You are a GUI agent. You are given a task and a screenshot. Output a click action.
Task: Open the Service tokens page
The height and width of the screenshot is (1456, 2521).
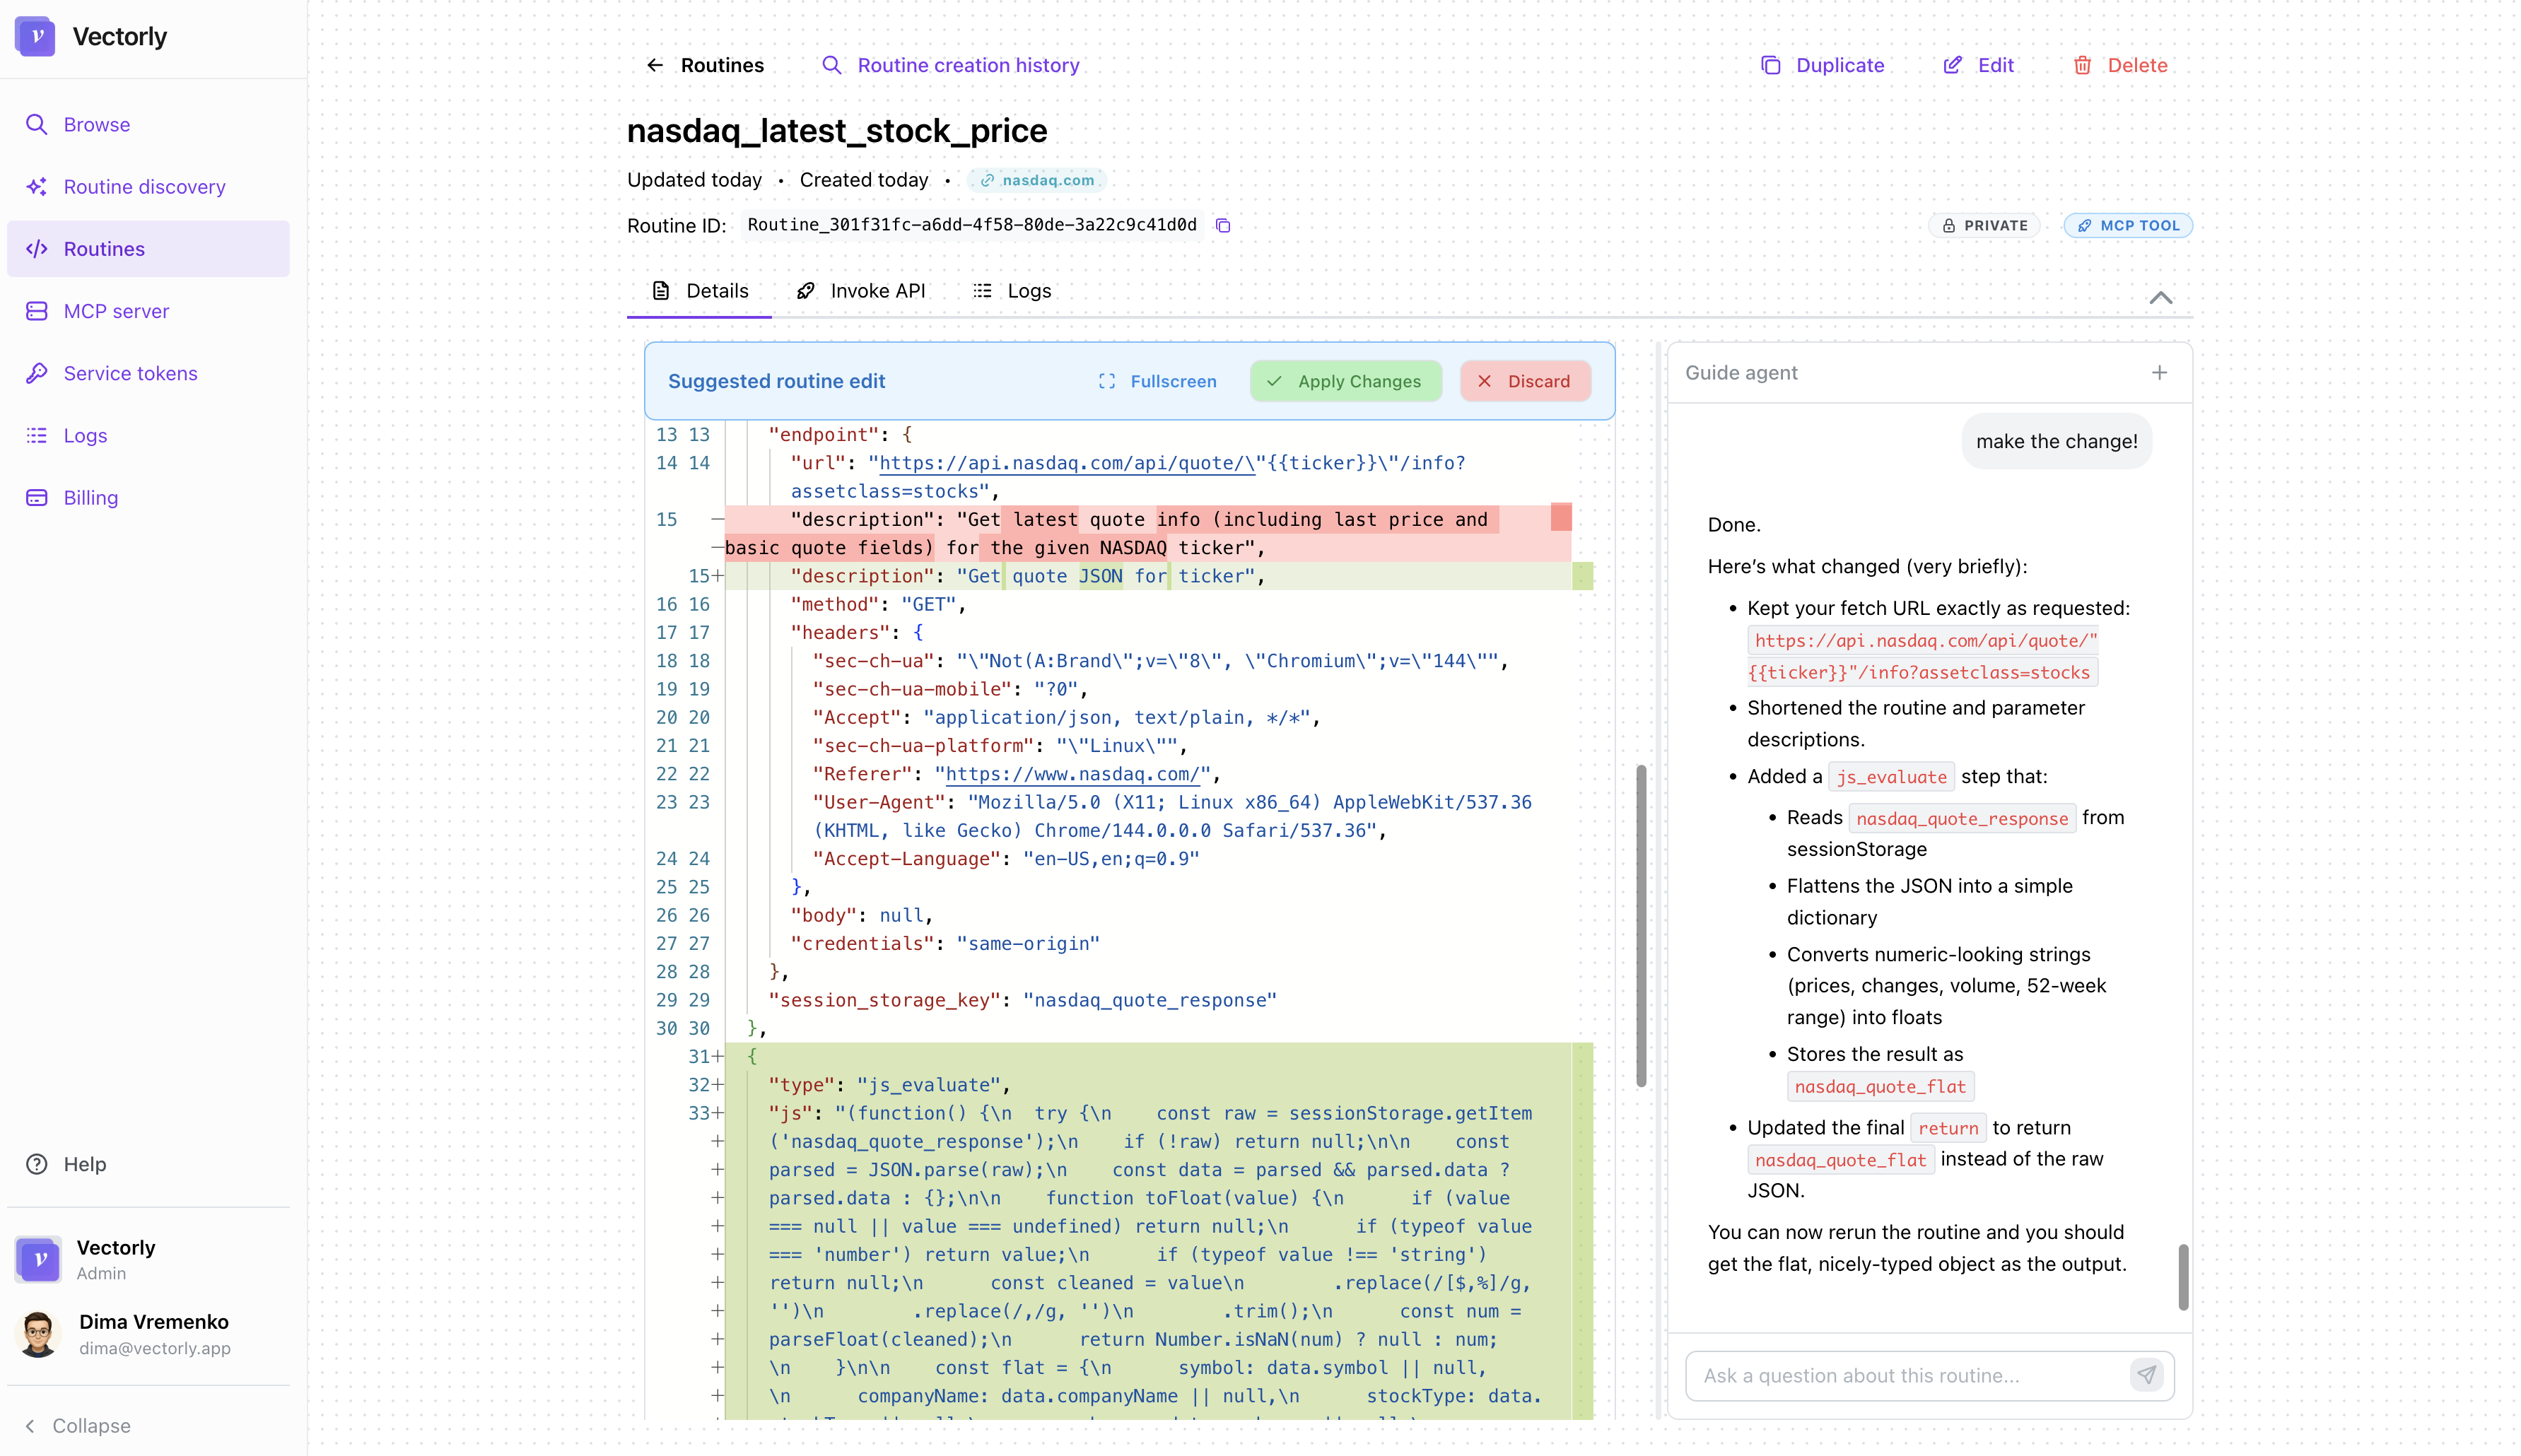coord(130,373)
